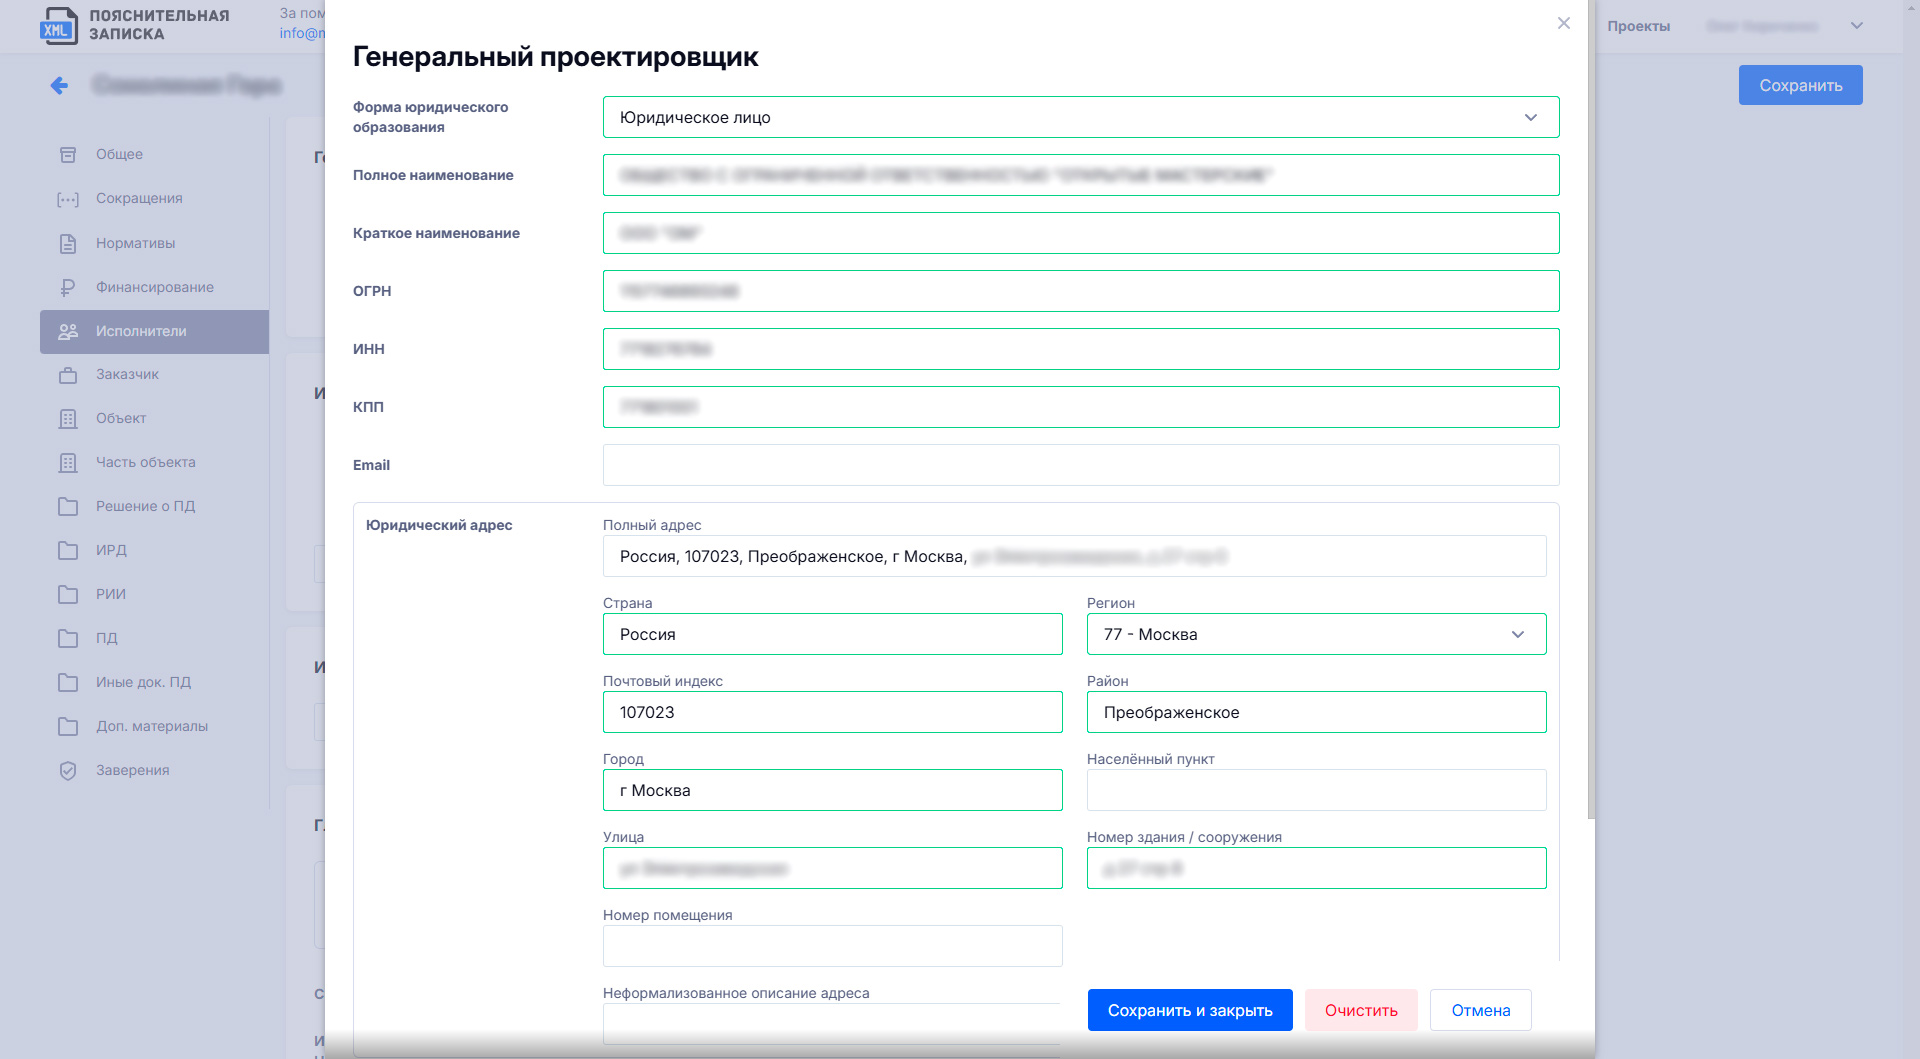The image size is (1920, 1059).
Task: Click the ИРД folder icon
Action: coord(68,551)
